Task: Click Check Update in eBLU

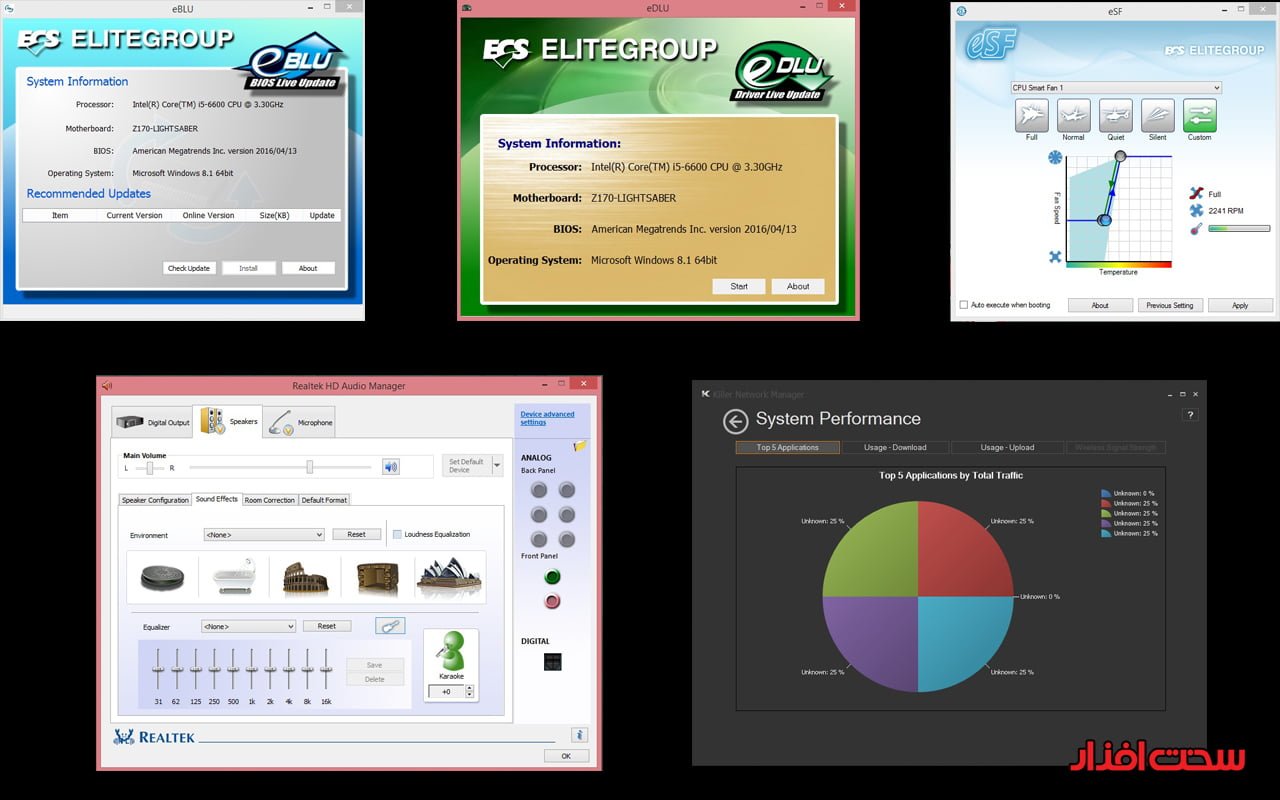Action: tap(189, 268)
